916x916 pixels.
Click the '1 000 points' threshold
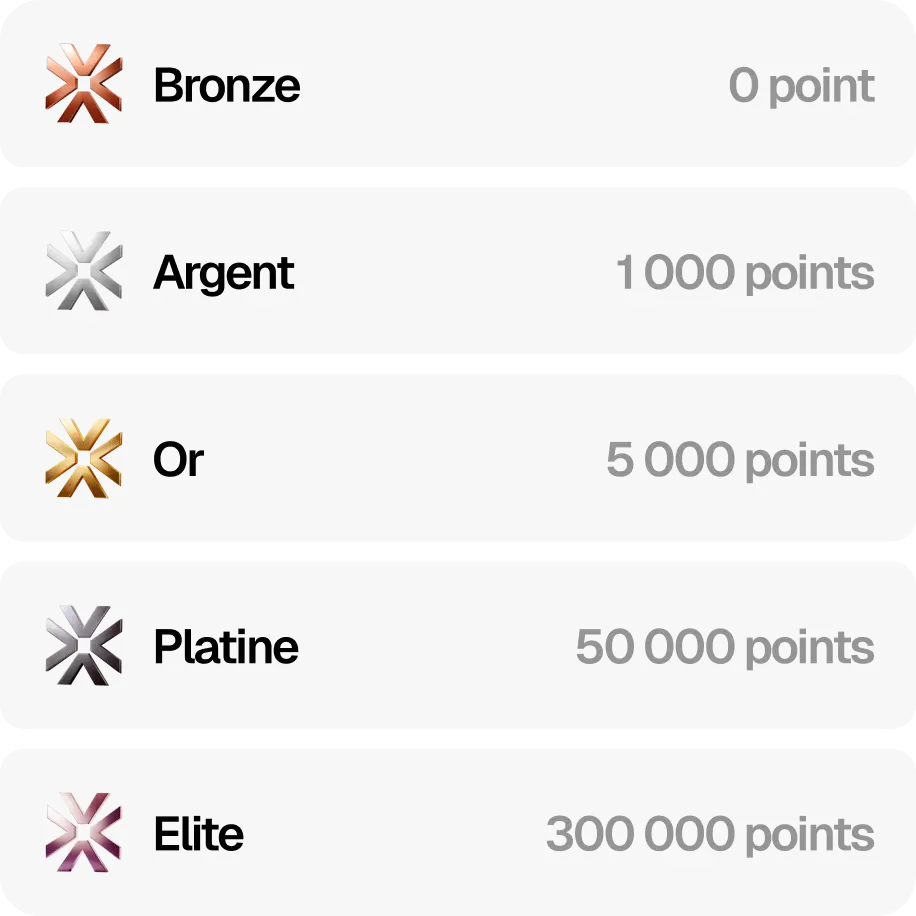pyautogui.click(x=745, y=273)
